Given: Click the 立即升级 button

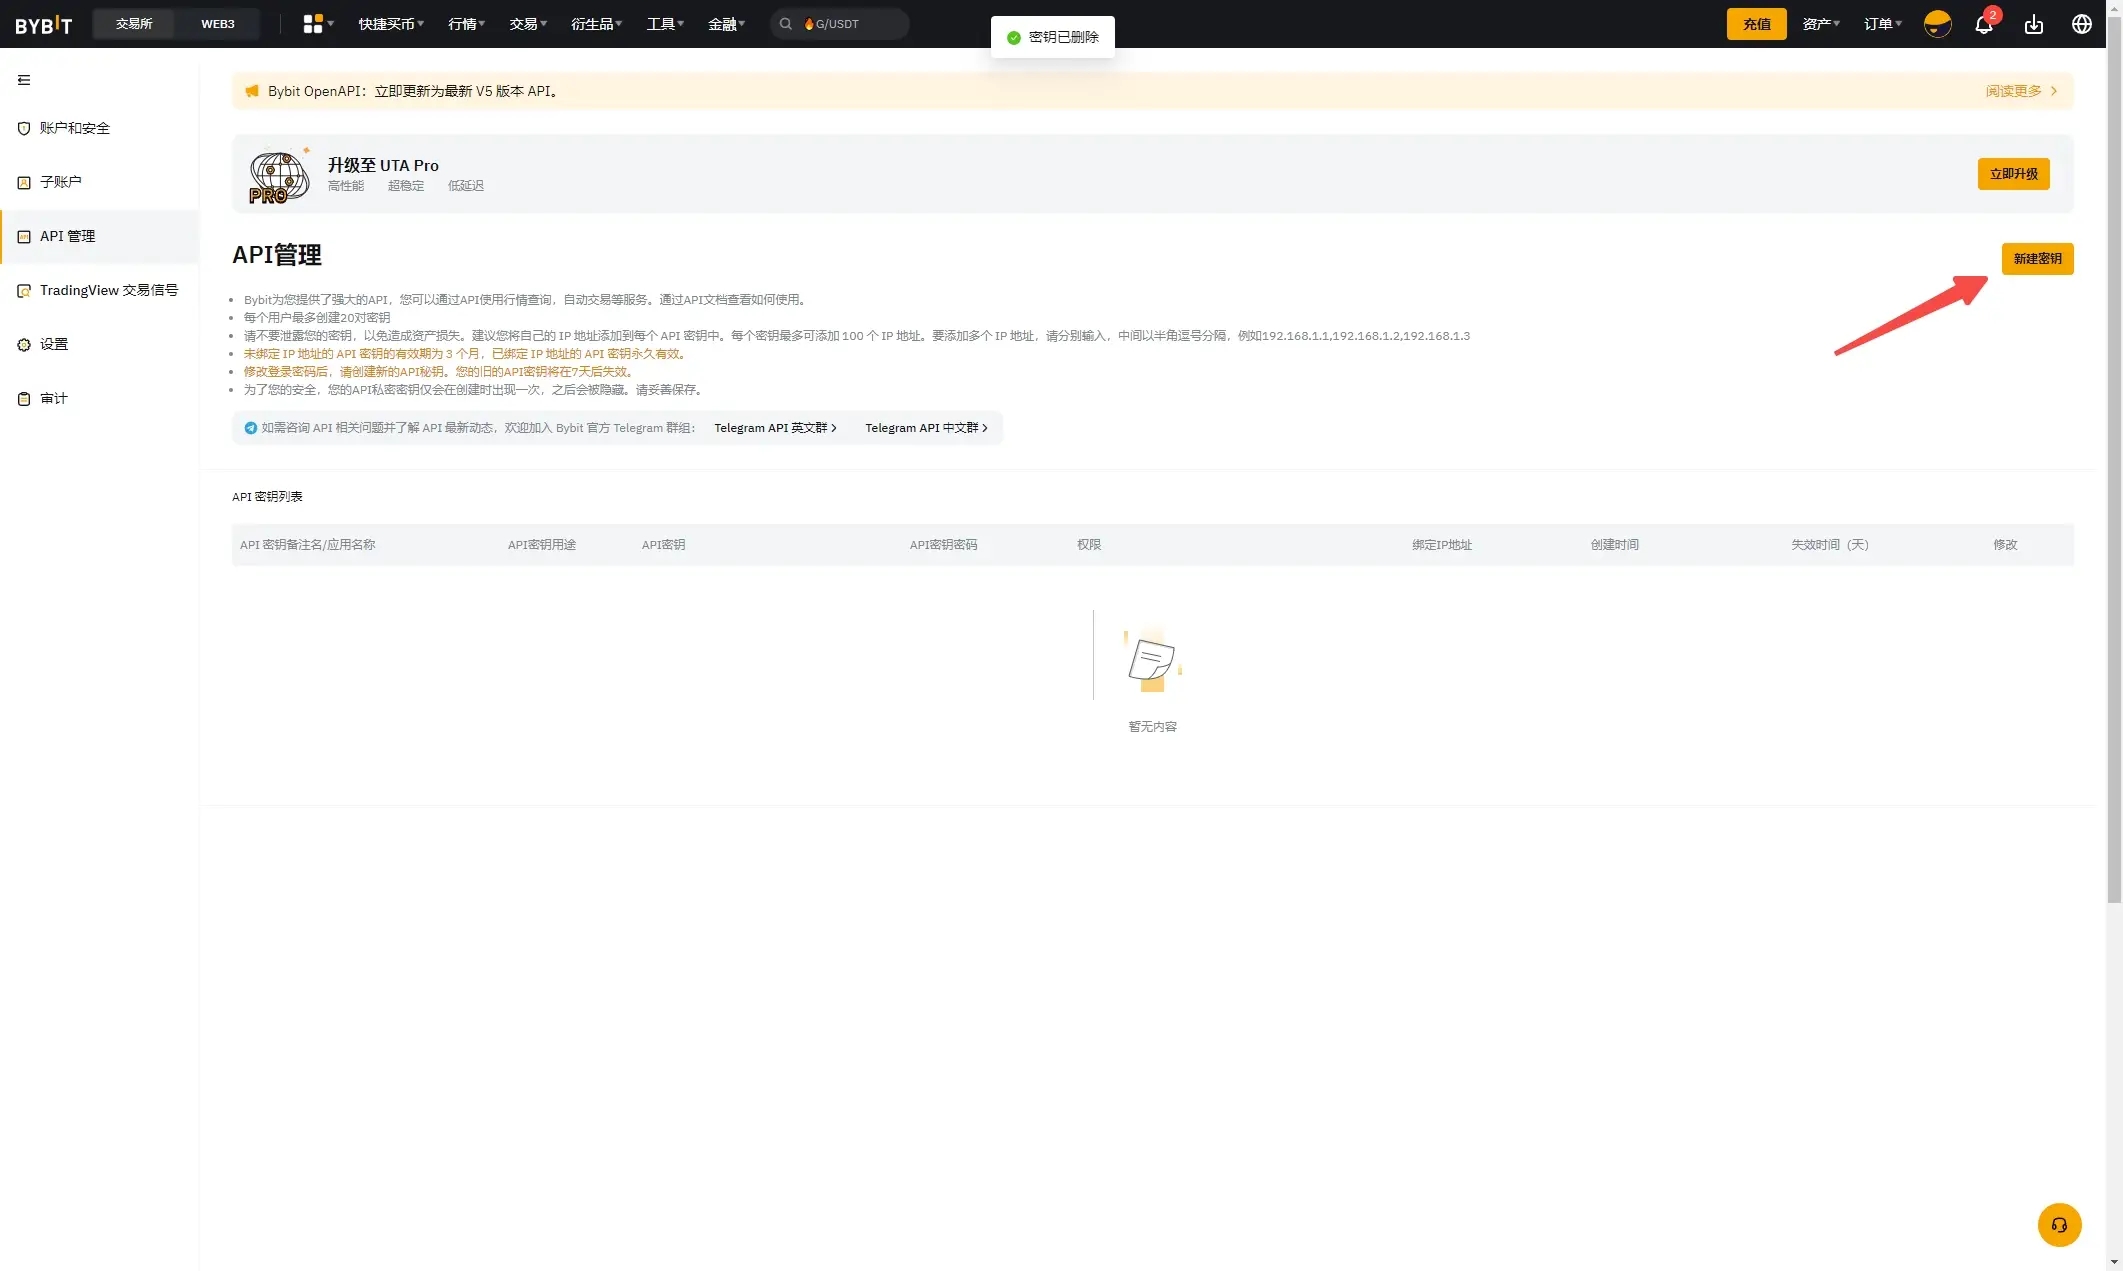Looking at the screenshot, I should point(2013,174).
